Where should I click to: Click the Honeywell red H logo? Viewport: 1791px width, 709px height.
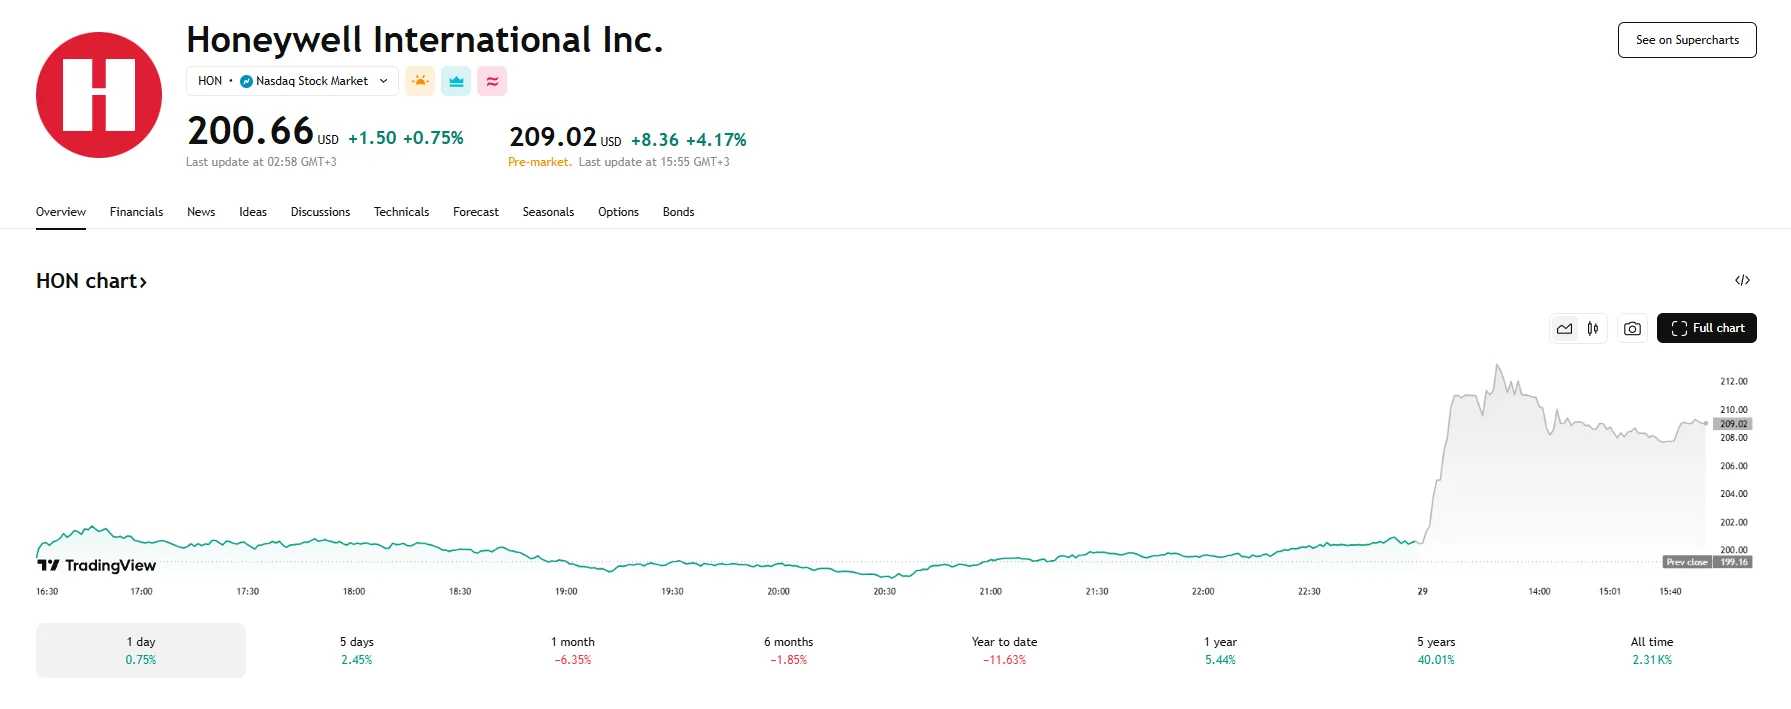tap(99, 95)
